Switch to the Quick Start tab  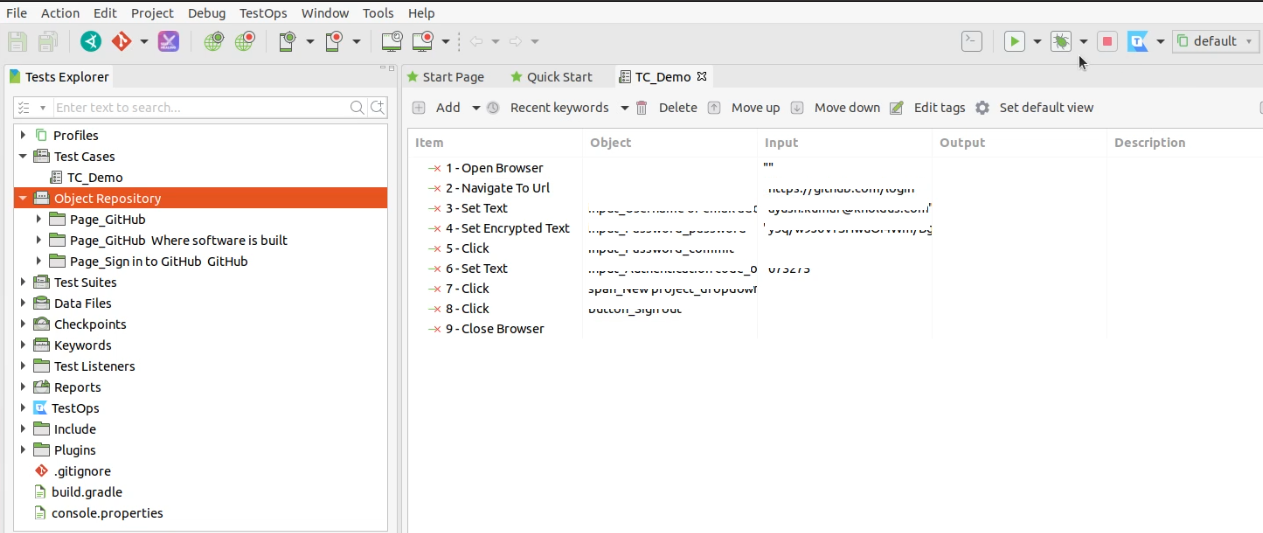(x=551, y=77)
